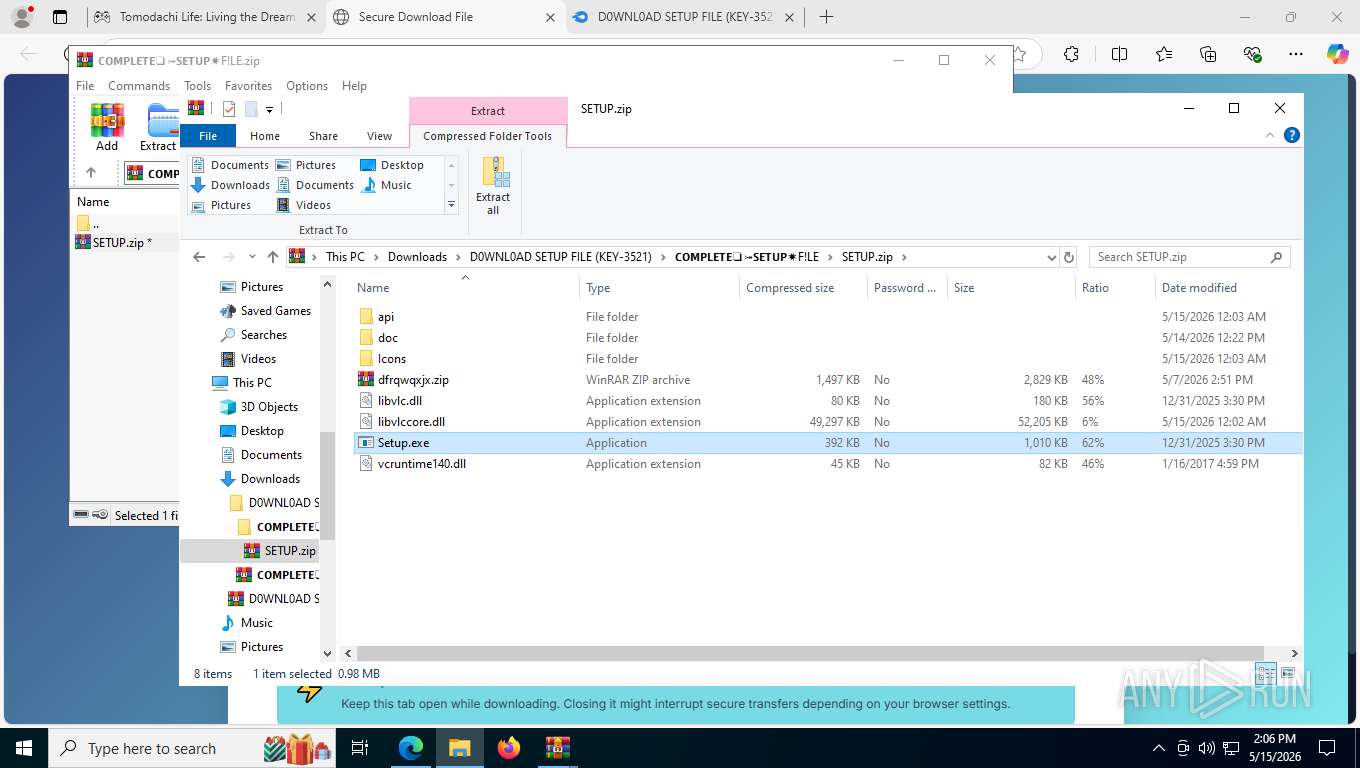The width and height of the screenshot is (1360, 768).
Task: Open WinRAR Commands menu
Action: [x=139, y=86]
